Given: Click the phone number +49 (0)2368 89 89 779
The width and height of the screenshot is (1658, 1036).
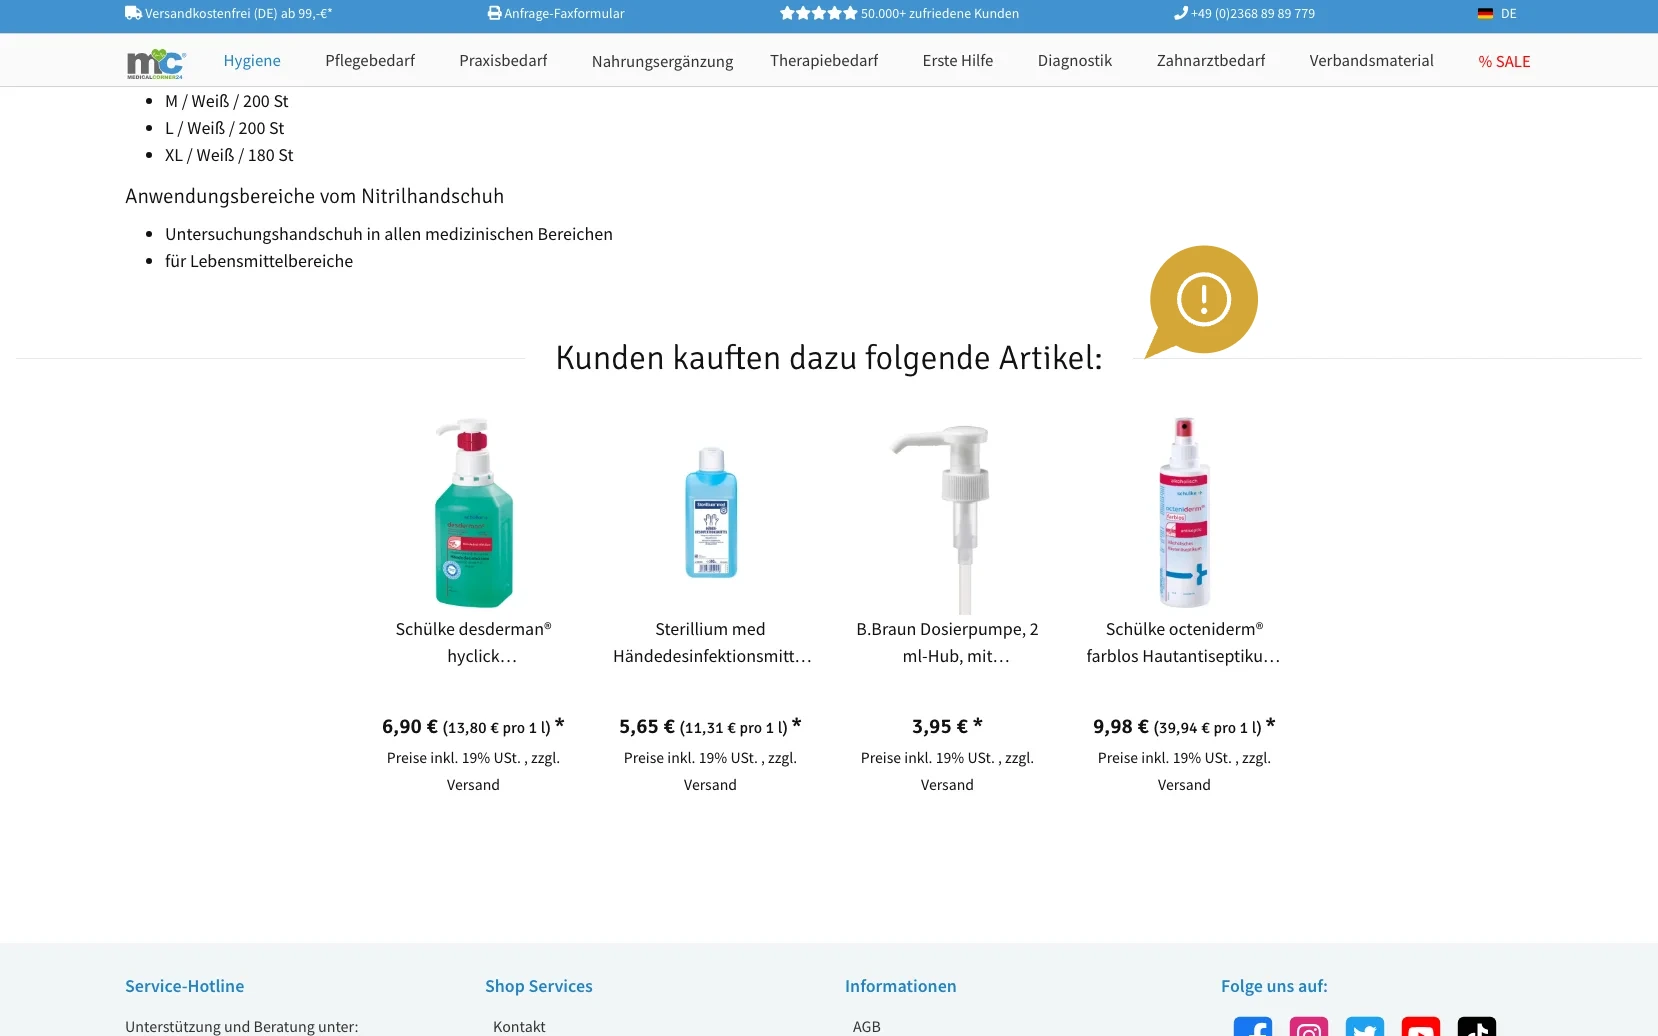Looking at the screenshot, I should pyautogui.click(x=1253, y=13).
